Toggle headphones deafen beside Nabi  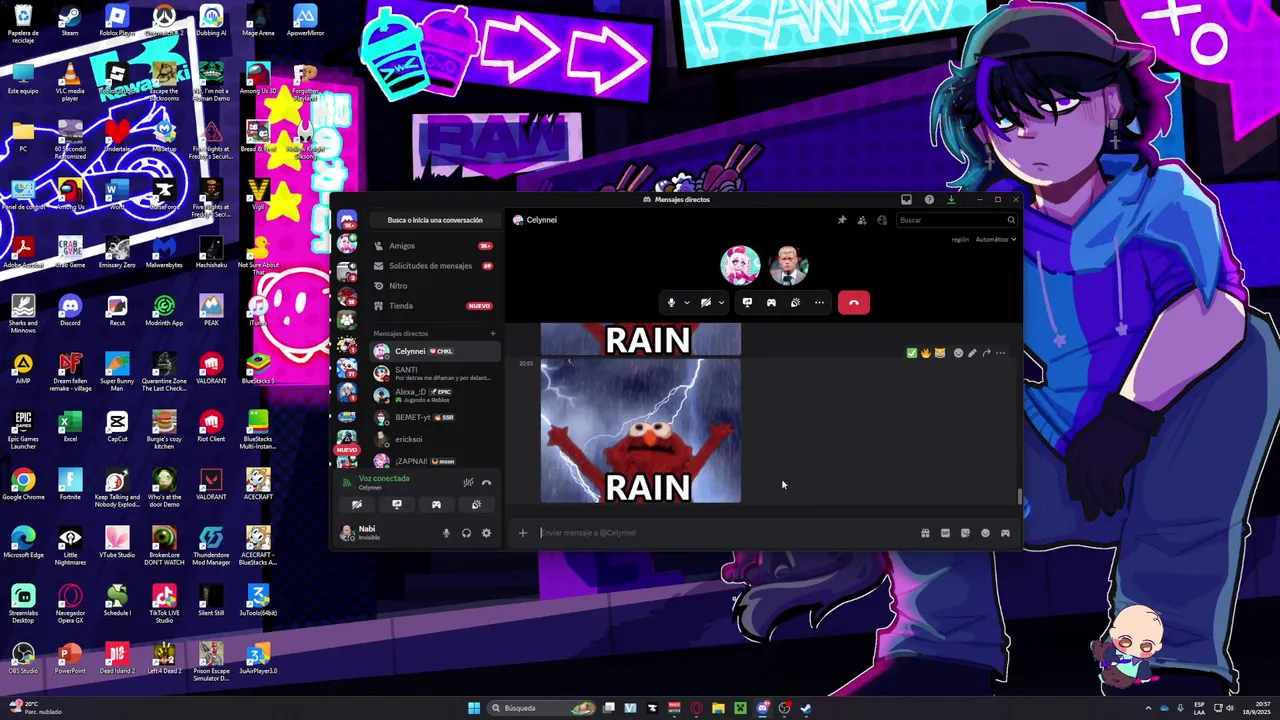466,533
